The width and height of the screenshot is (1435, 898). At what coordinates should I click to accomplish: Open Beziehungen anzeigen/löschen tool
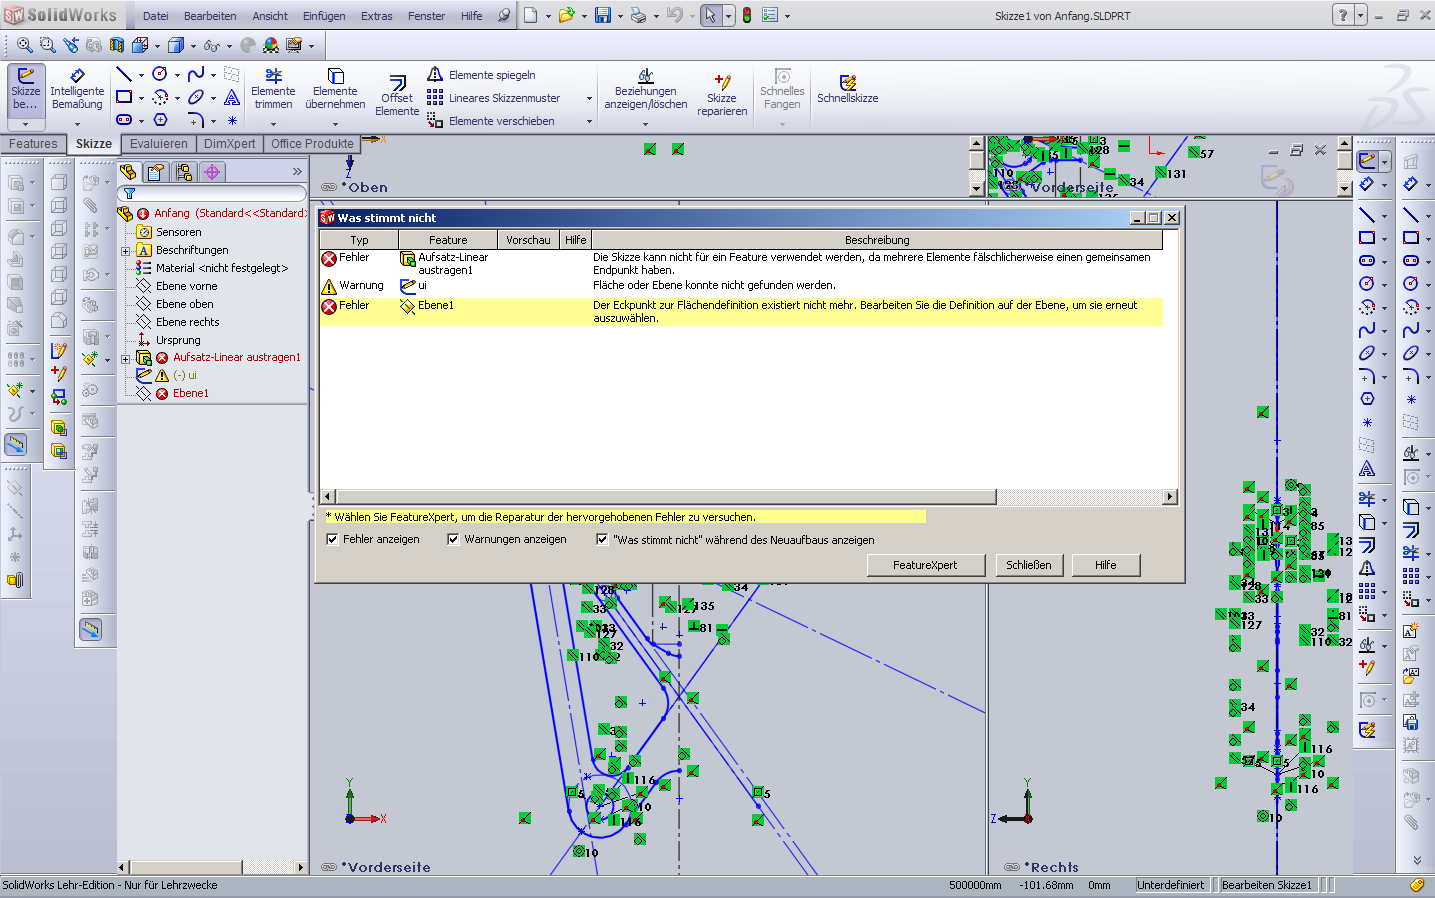click(646, 89)
